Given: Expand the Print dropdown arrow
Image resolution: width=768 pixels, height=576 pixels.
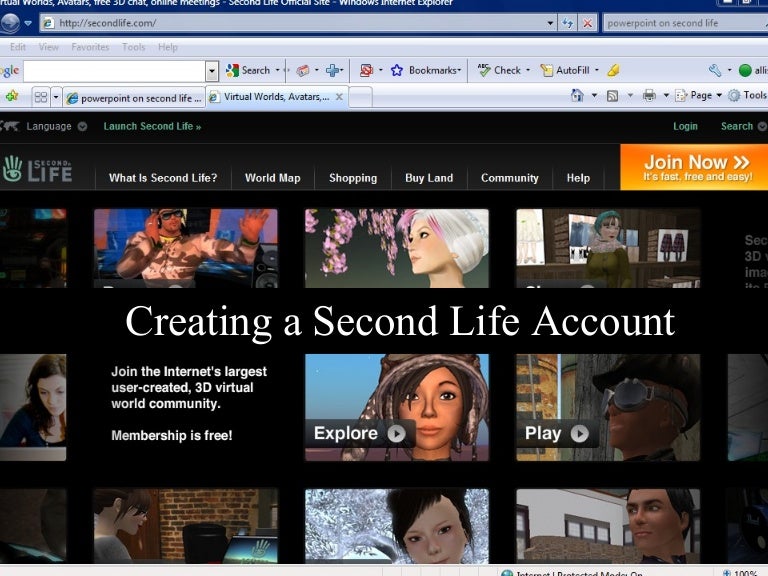Looking at the screenshot, I should 666,96.
